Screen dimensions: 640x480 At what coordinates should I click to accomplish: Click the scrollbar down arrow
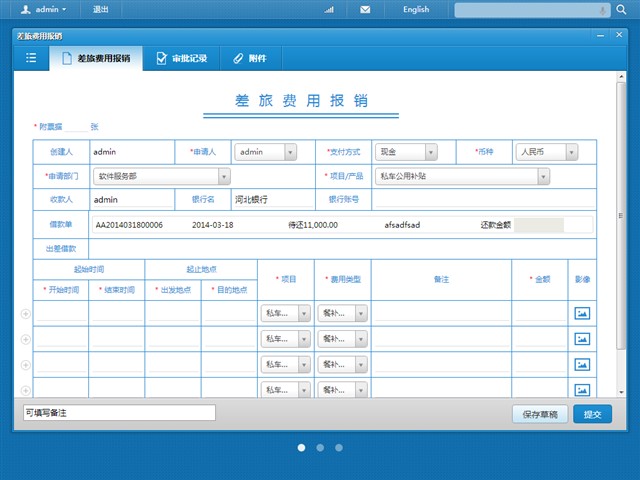[621, 392]
